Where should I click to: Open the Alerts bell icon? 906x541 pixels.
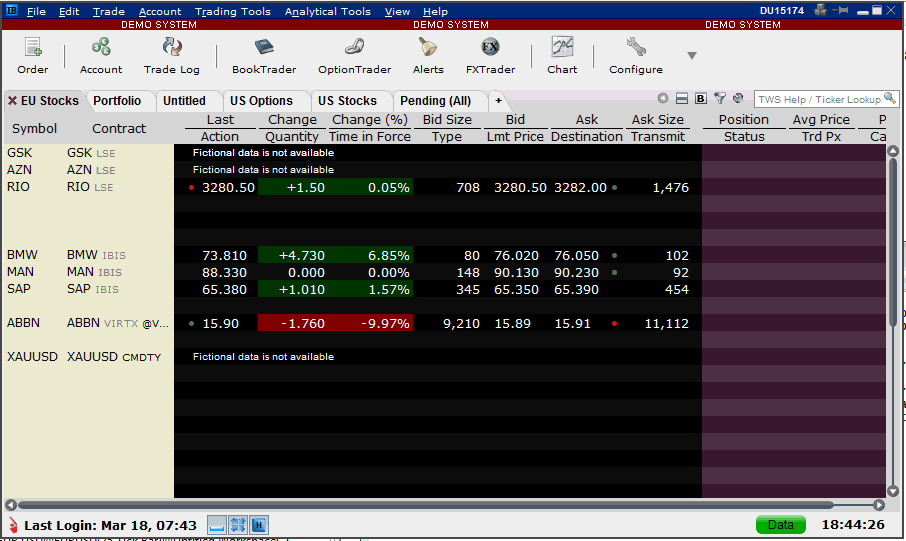point(428,56)
